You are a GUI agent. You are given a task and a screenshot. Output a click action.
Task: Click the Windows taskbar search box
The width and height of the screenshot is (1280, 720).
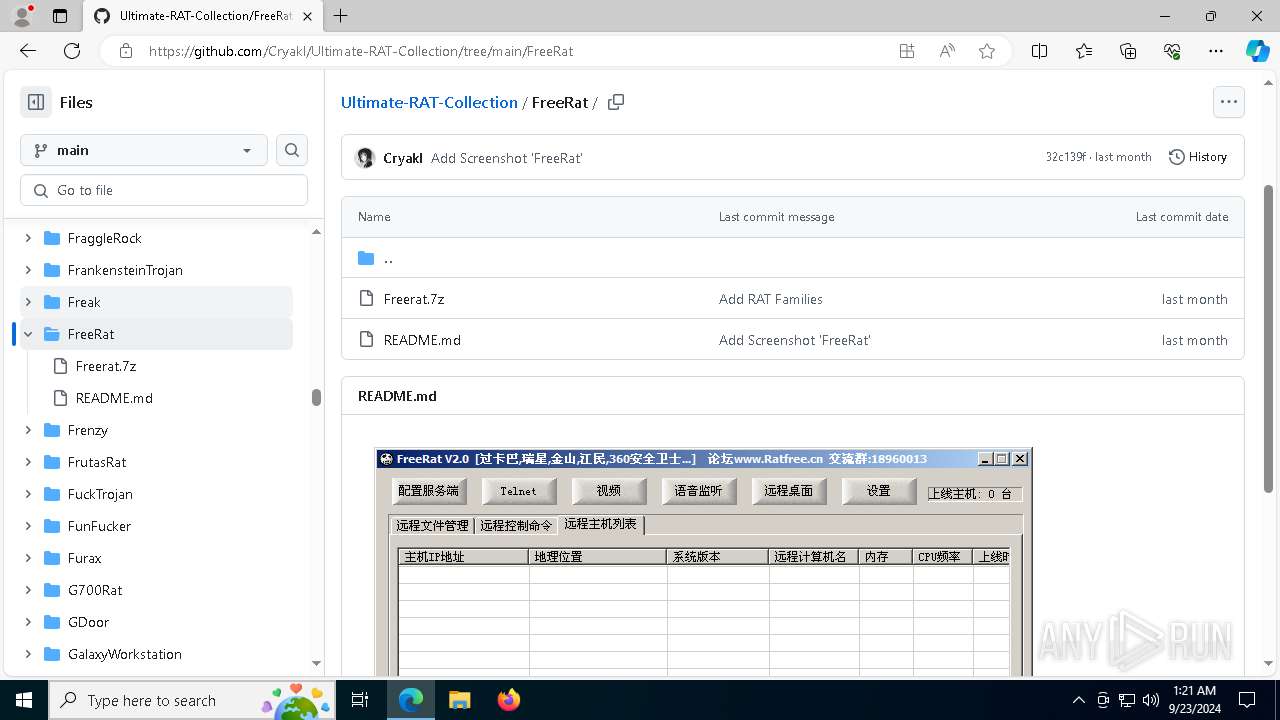(192, 700)
